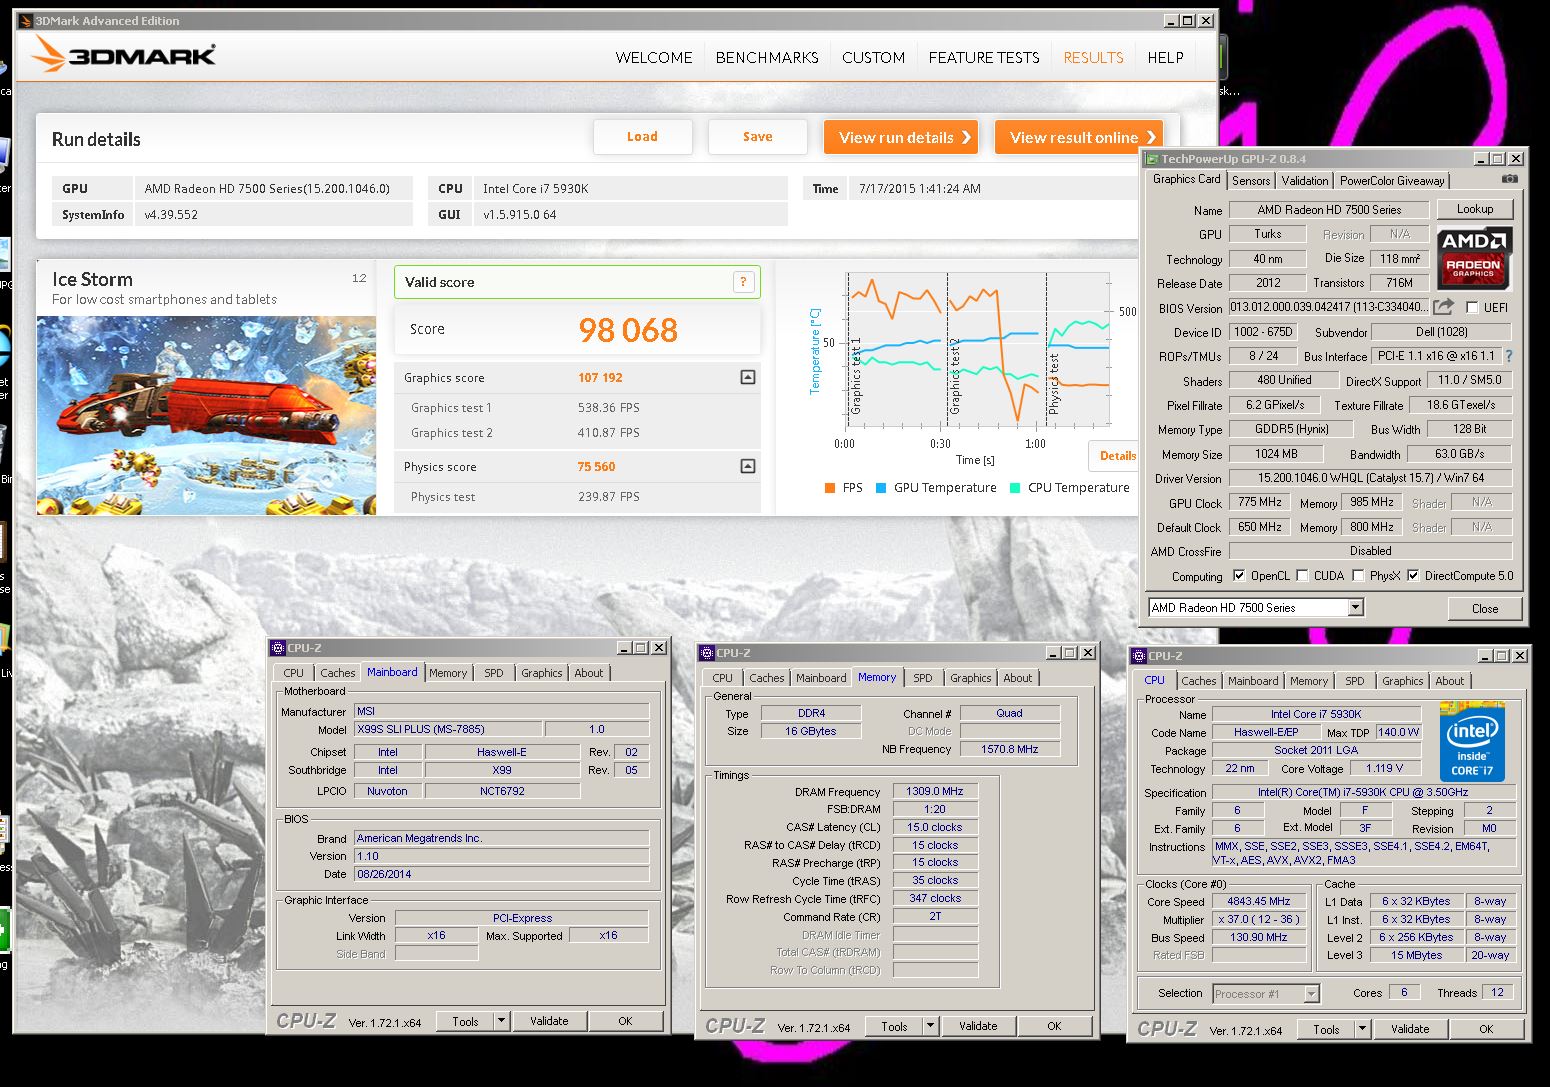Switch to Caches tab in Memory CPU-Z window

click(x=766, y=678)
